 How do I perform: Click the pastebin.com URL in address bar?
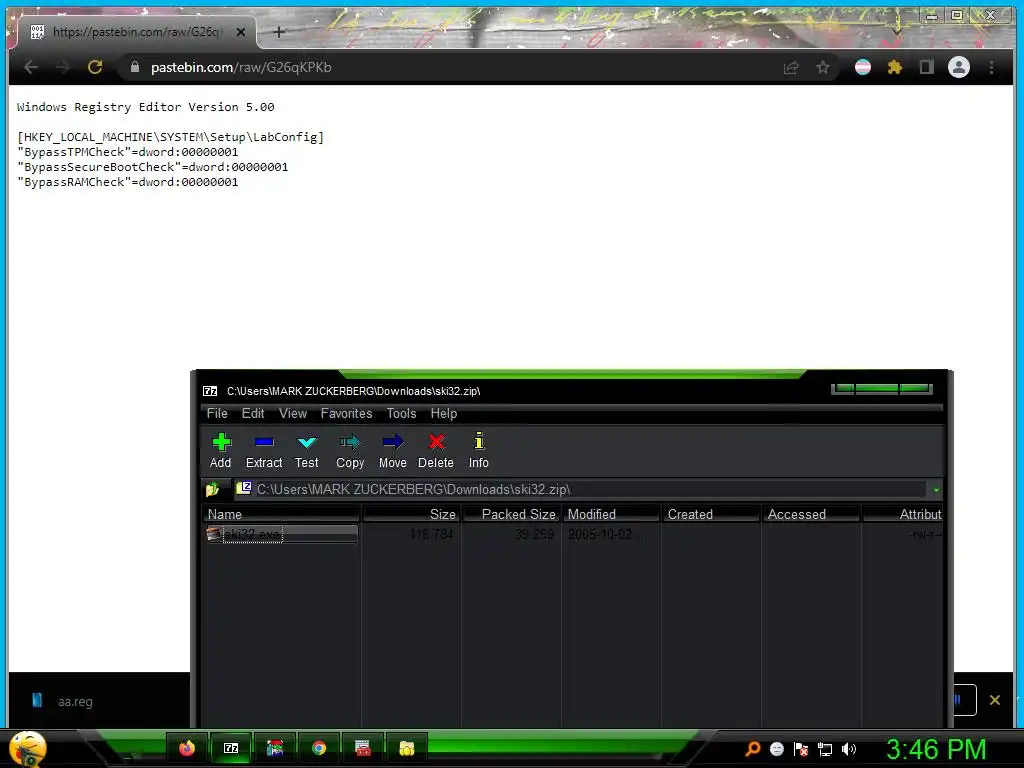(x=241, y=67)
